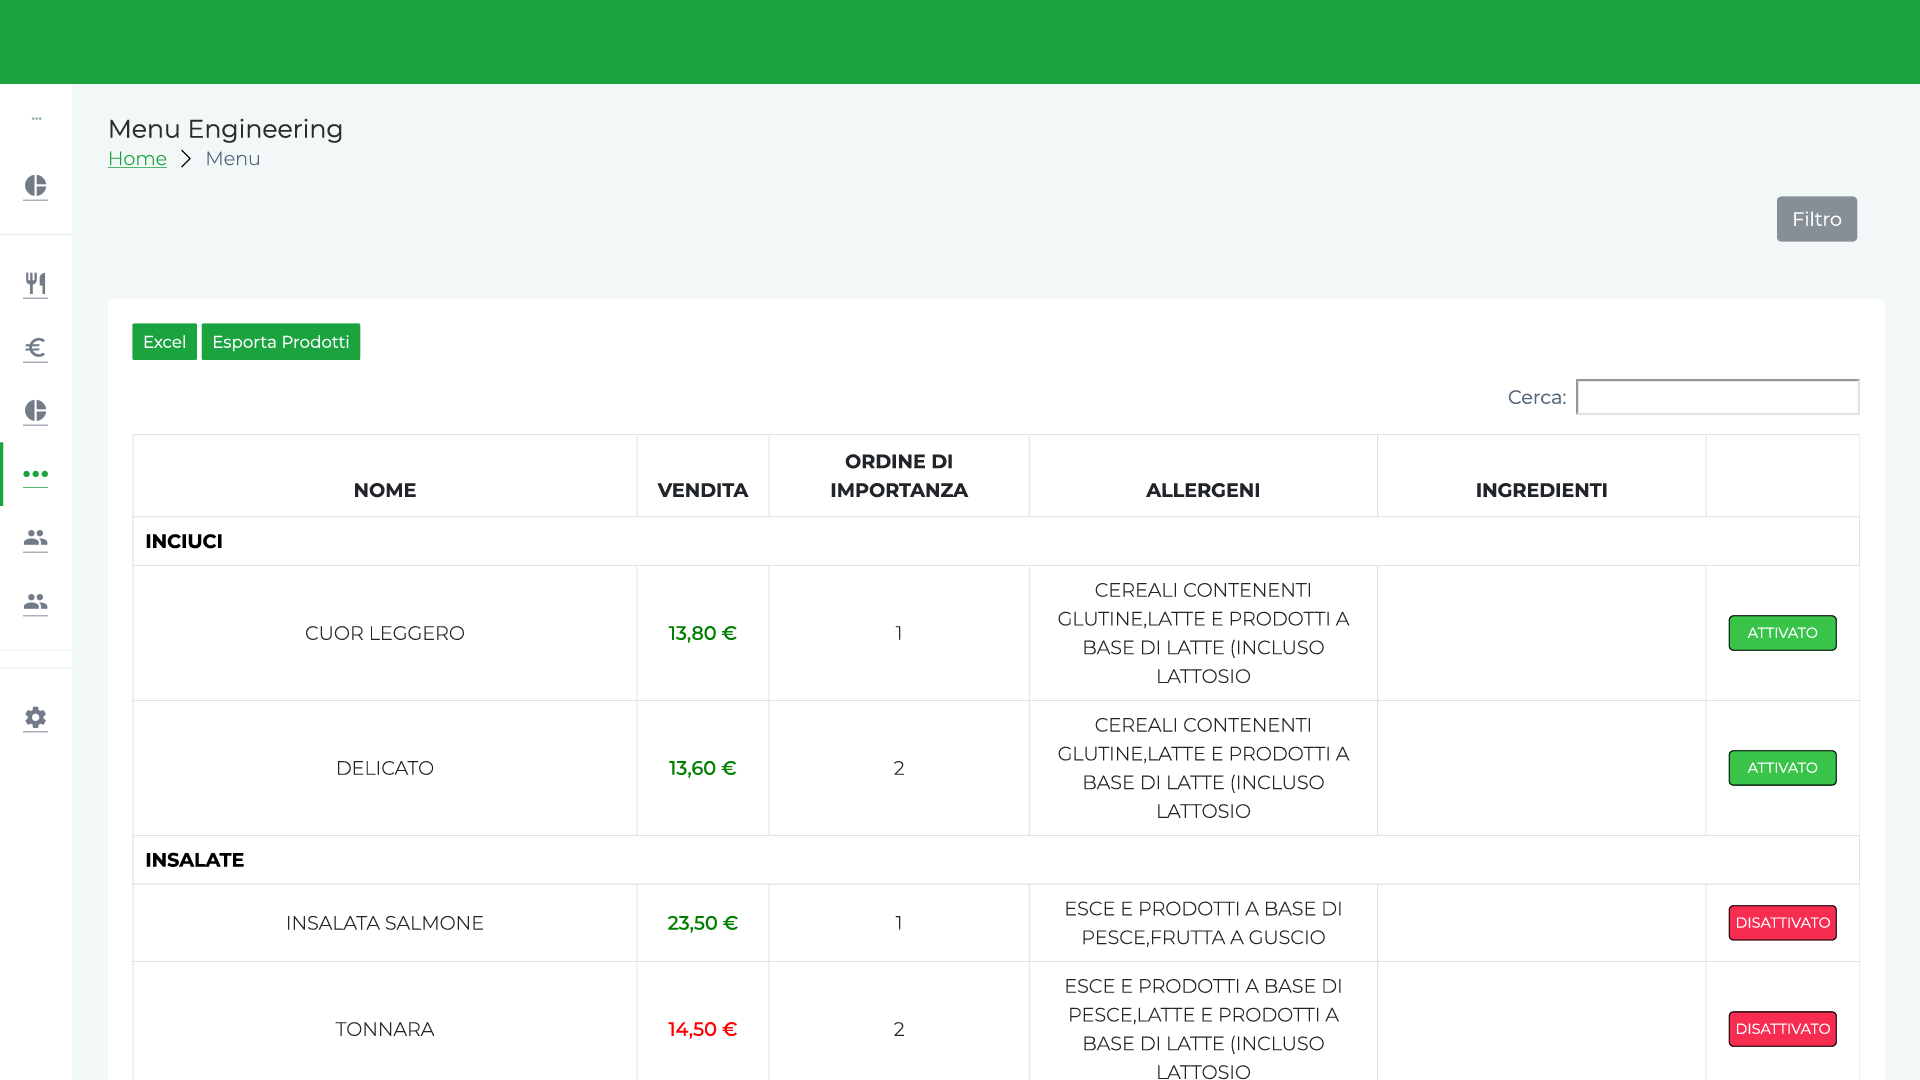Open the second pie chart sidebar icon
Screen dimensions: 1920x1080
point(35,411)
